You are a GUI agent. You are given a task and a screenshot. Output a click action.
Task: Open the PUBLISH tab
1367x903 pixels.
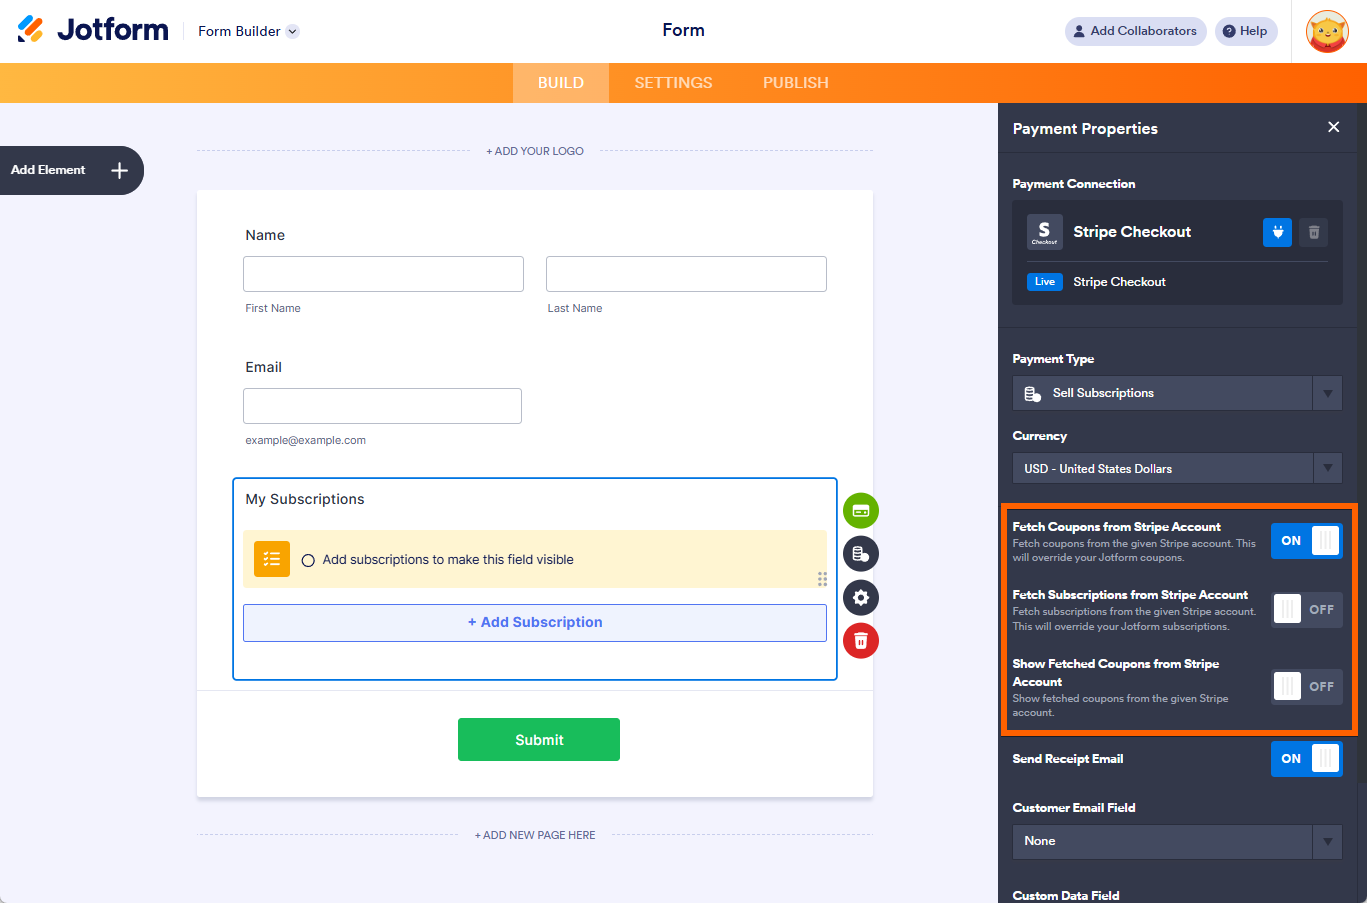(x=795, y=82)
